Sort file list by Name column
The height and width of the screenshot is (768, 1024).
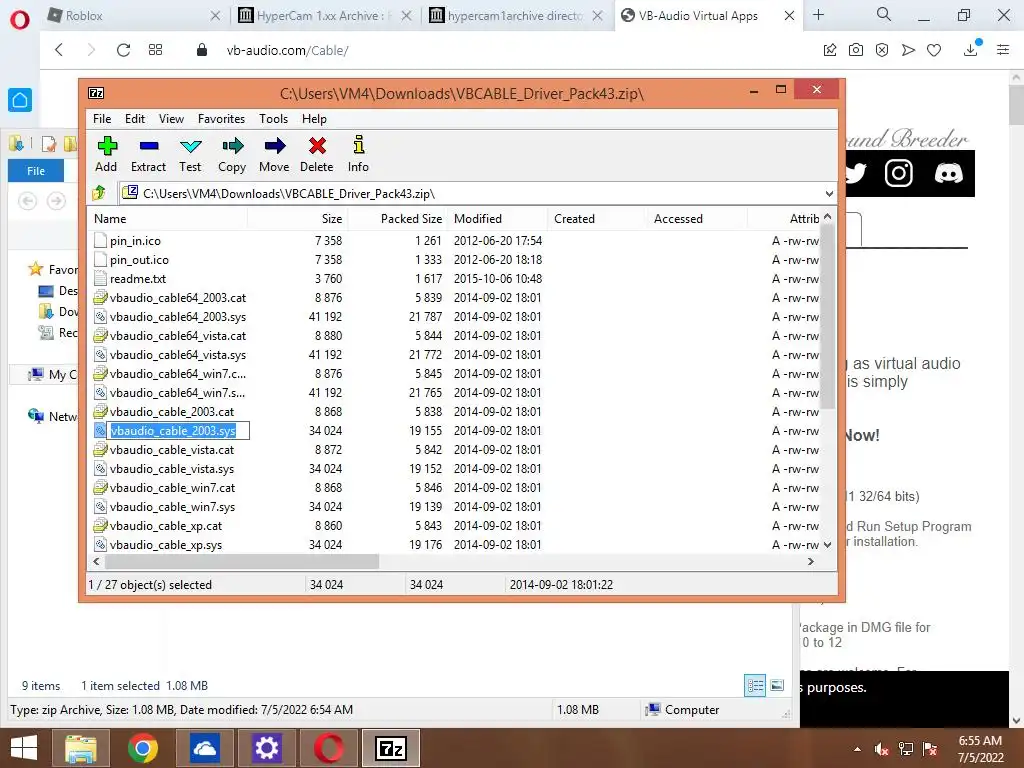pyautogui.click(x=167, y=219)
